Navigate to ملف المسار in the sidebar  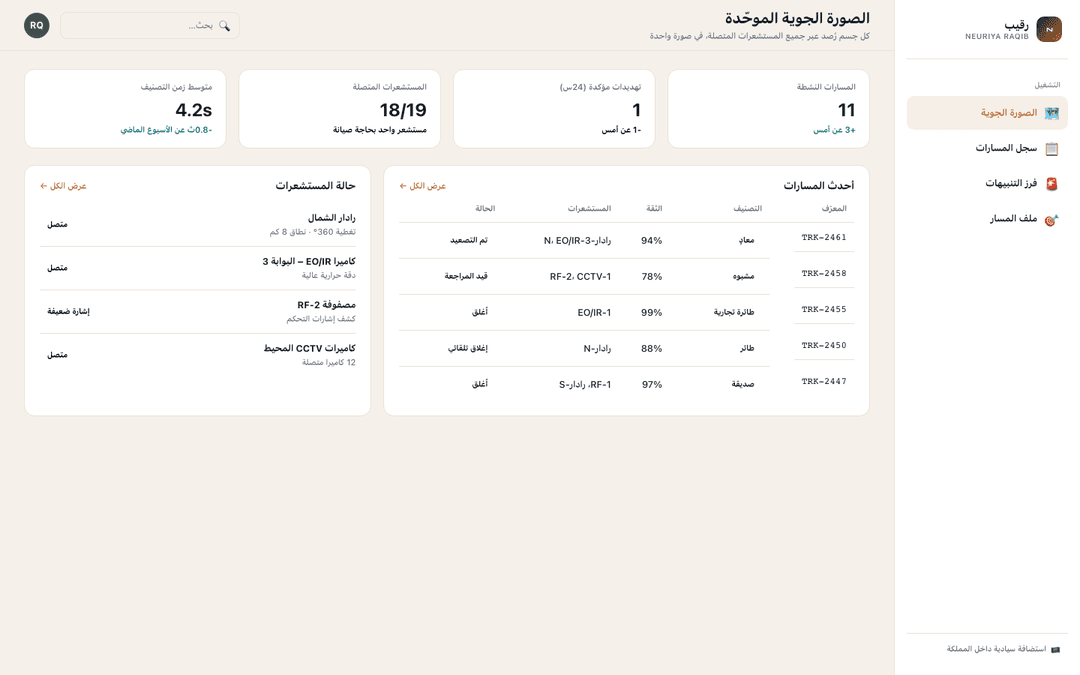(x=987, y=219)
